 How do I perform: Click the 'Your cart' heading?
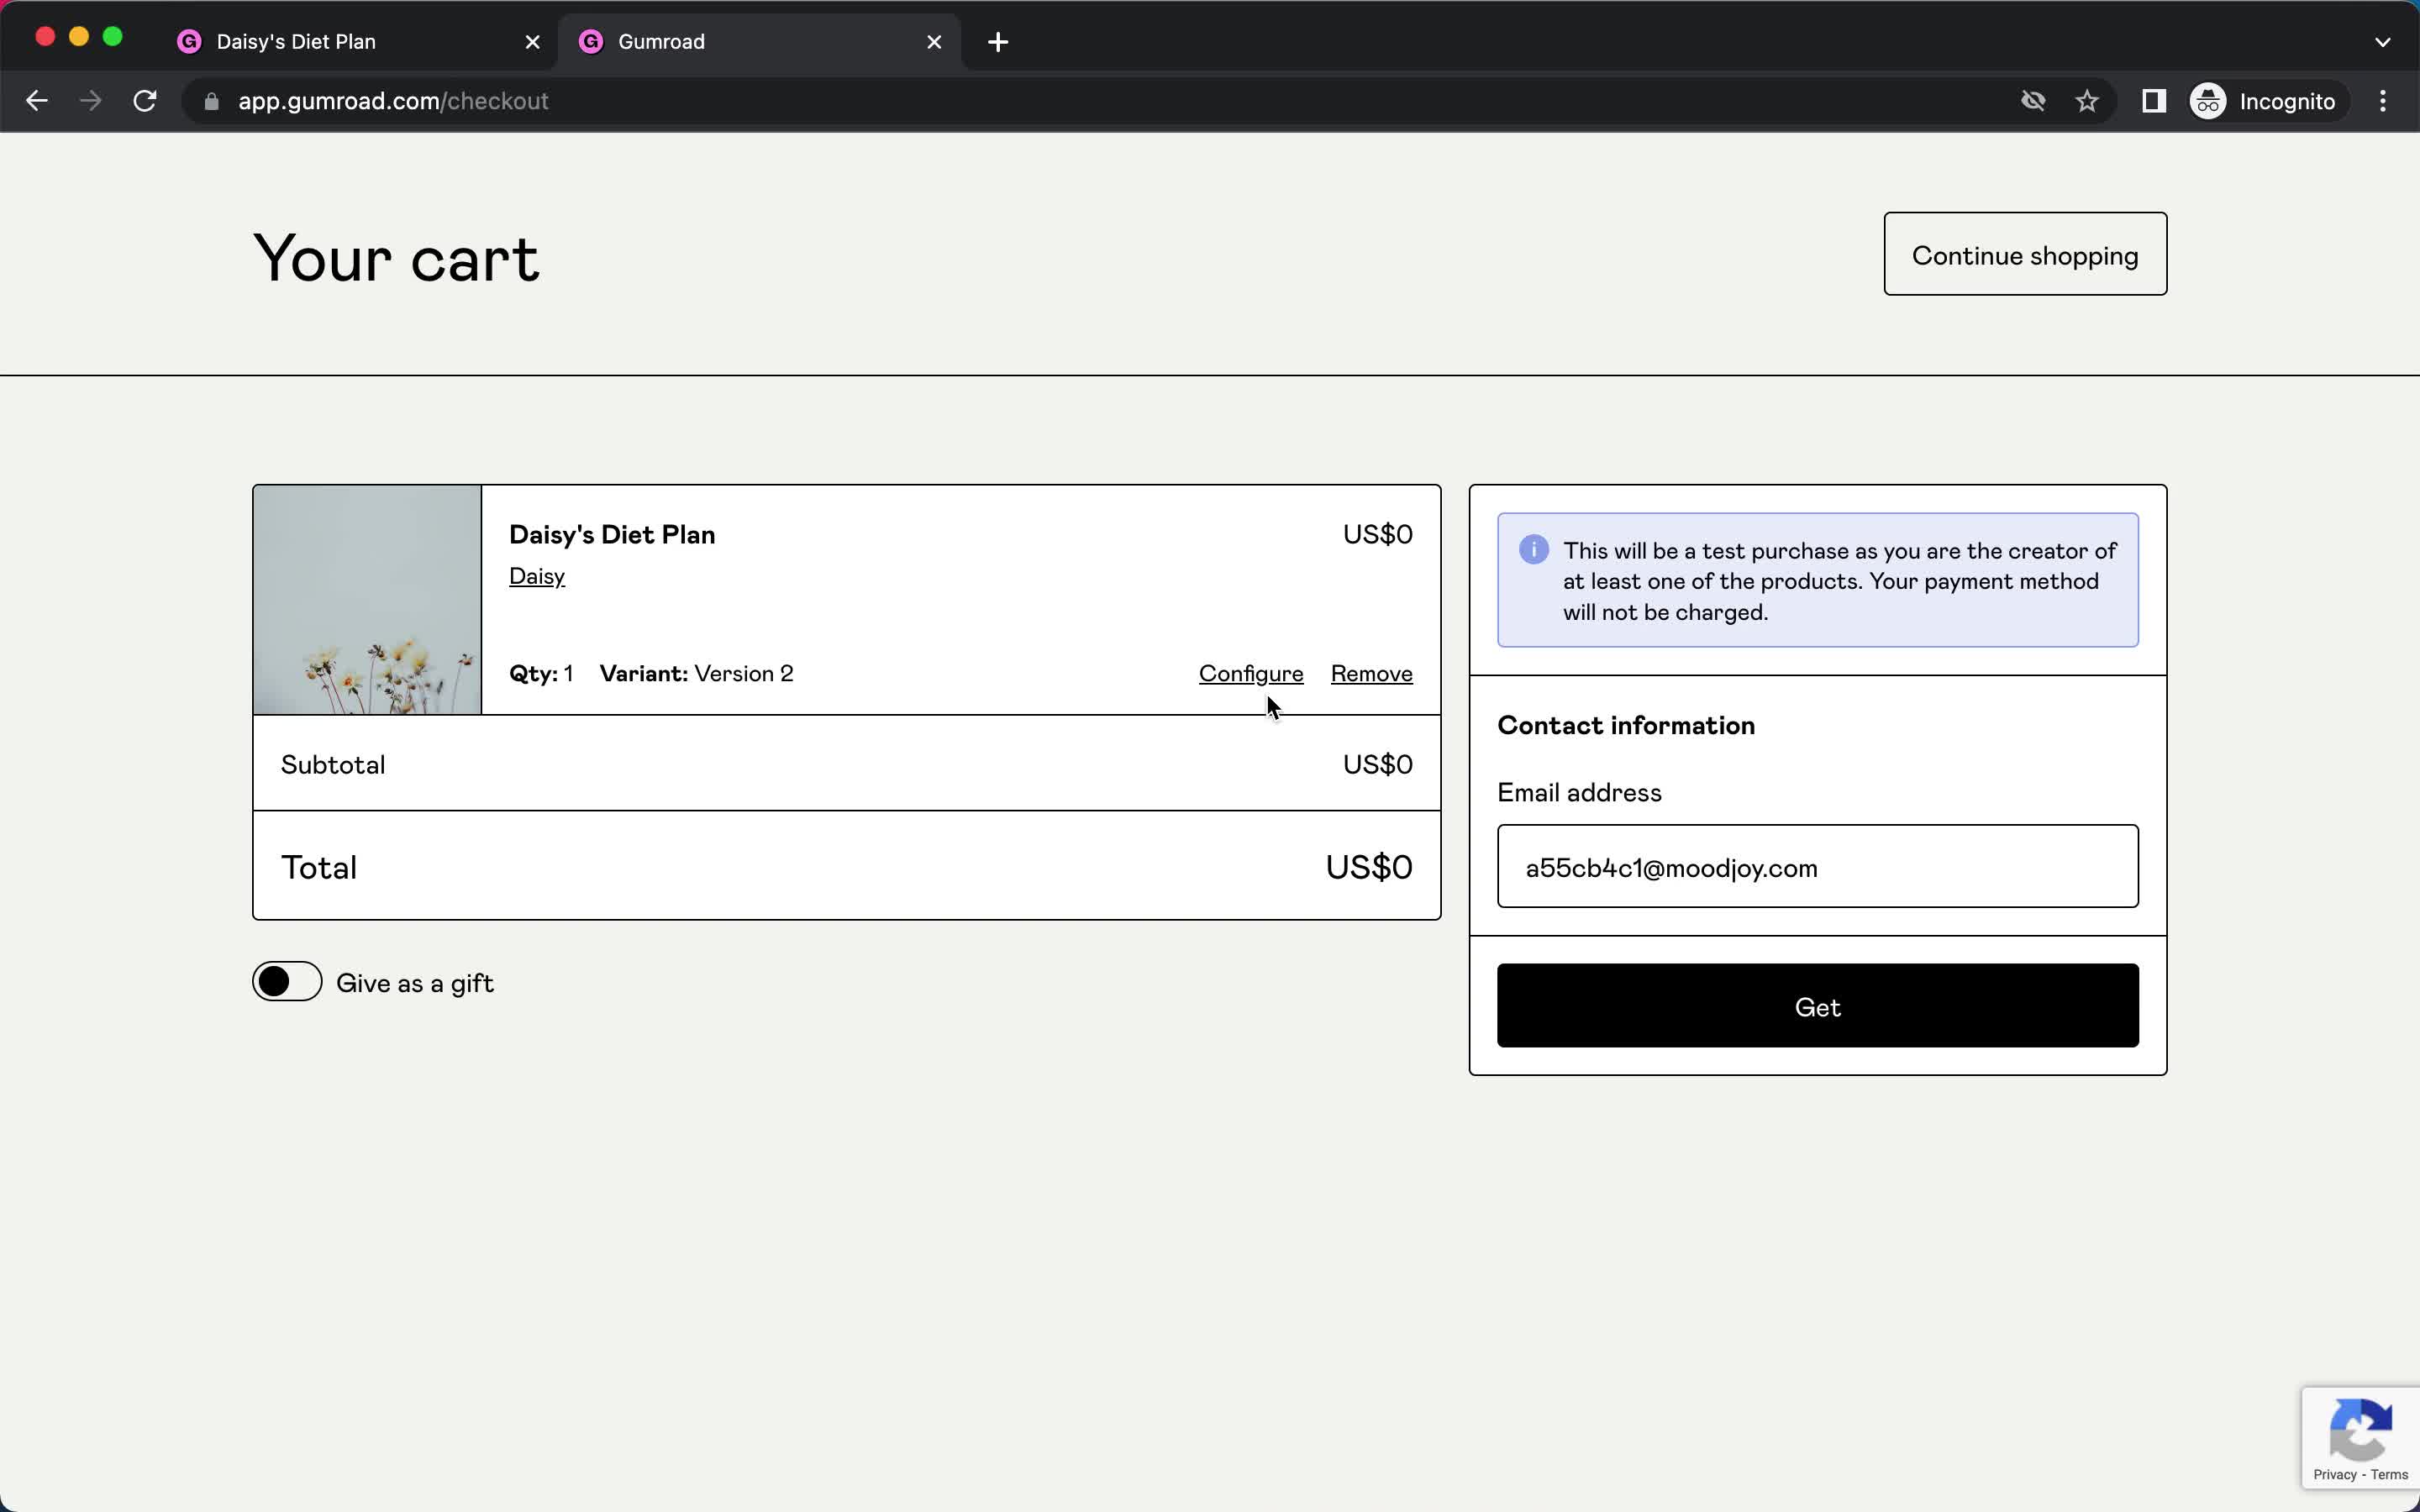coord(396,259)
